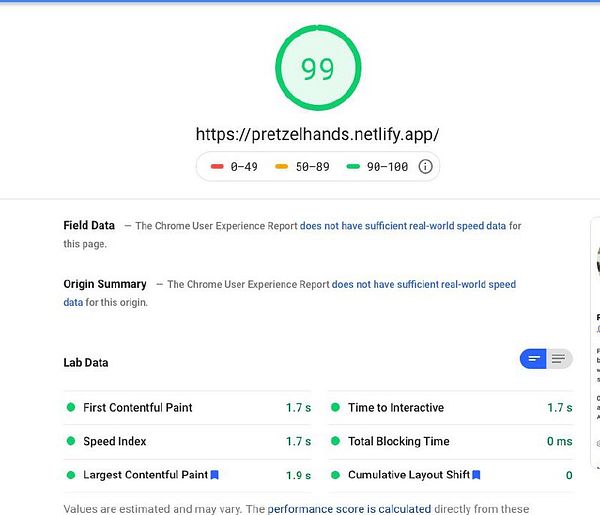
Task: Open Field Data insufficient speed data link
Action: tap(403, 226)
